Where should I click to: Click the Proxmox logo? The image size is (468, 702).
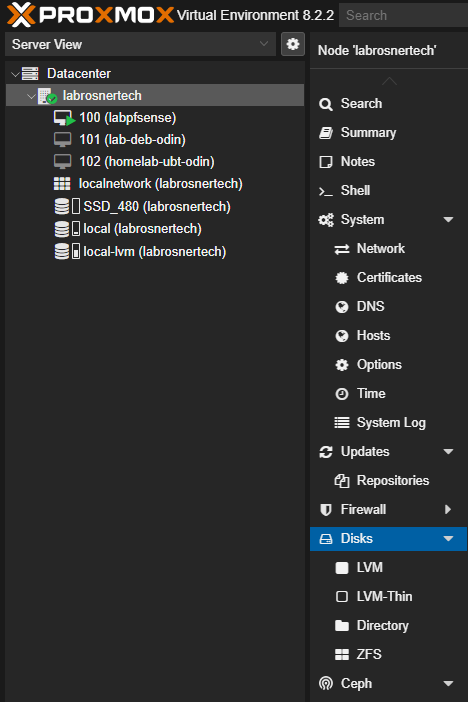(90, 15)
